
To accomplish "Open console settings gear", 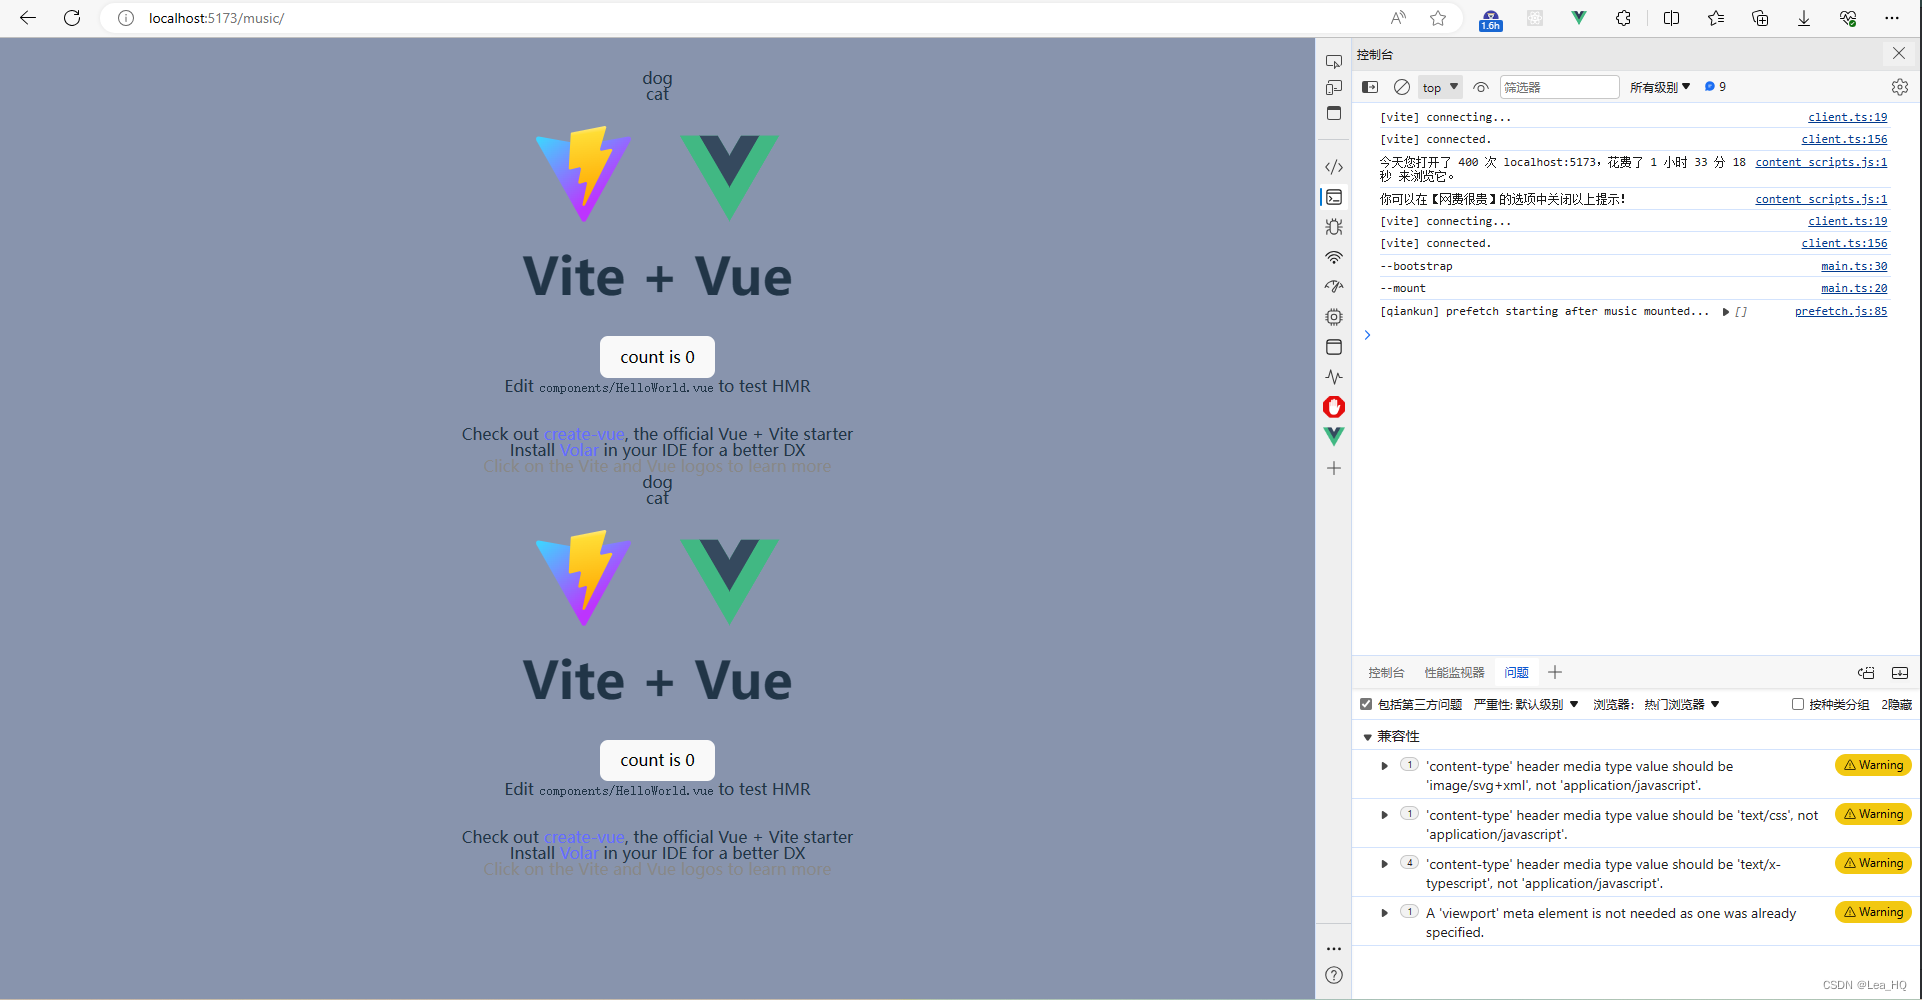I will tap(1900, 87).
